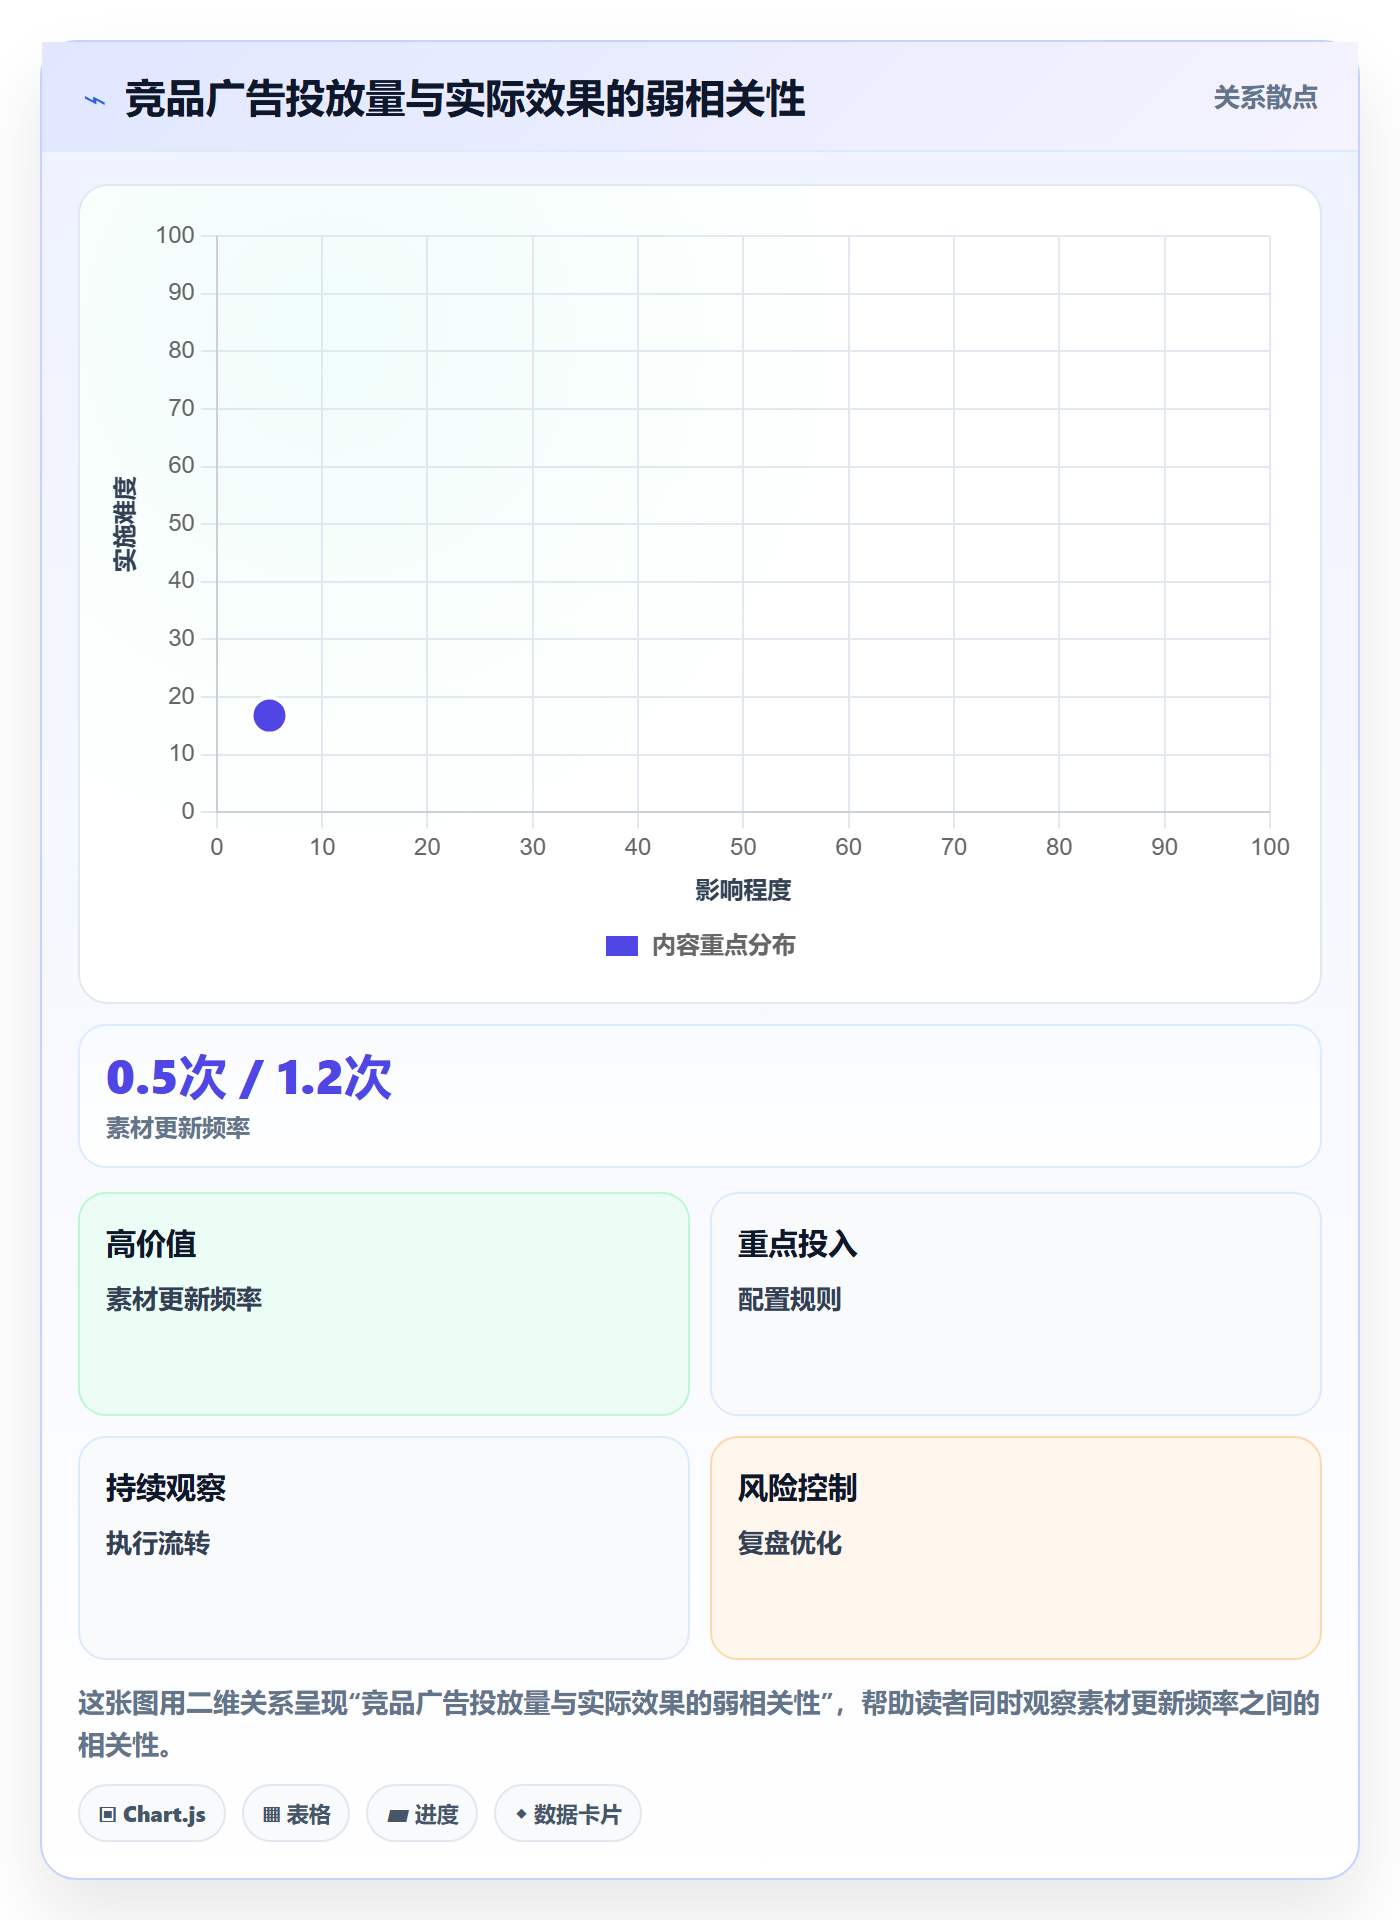Click 素材更新频率 text in 高价值 card
Screen dimensions: 1400x1920
[x=184, y=1299]
